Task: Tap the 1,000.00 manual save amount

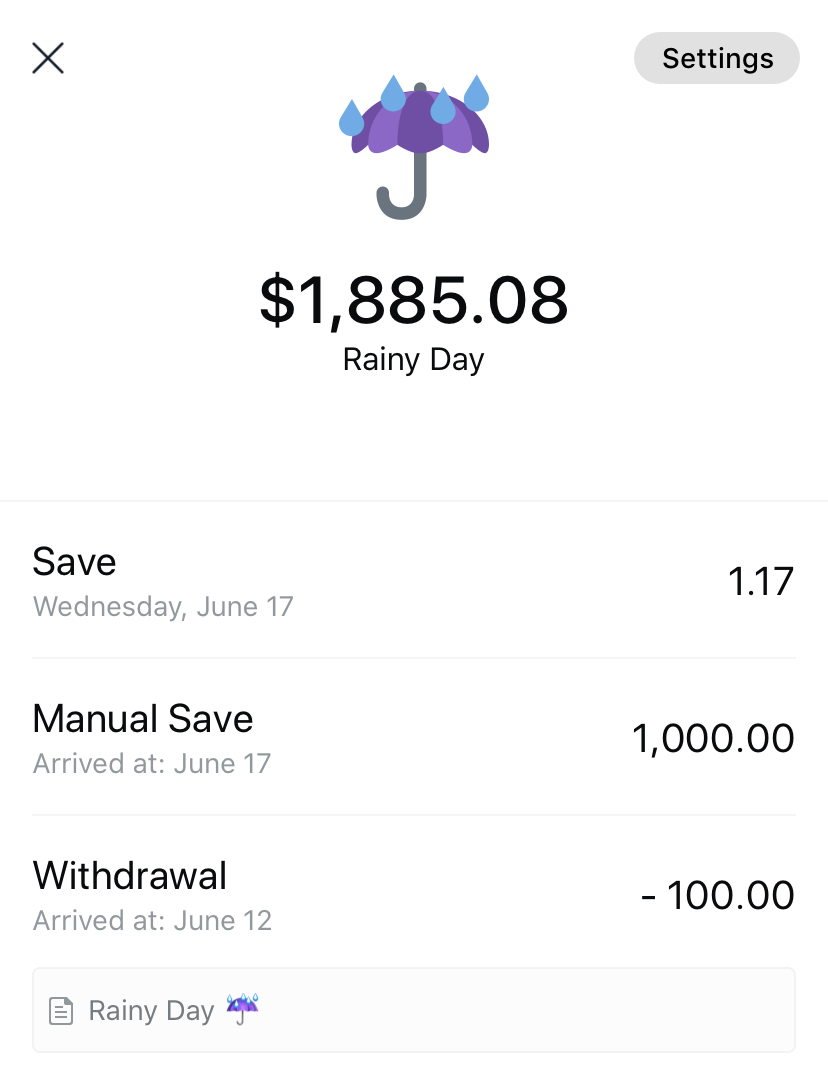Action: [x=713, y=738]
